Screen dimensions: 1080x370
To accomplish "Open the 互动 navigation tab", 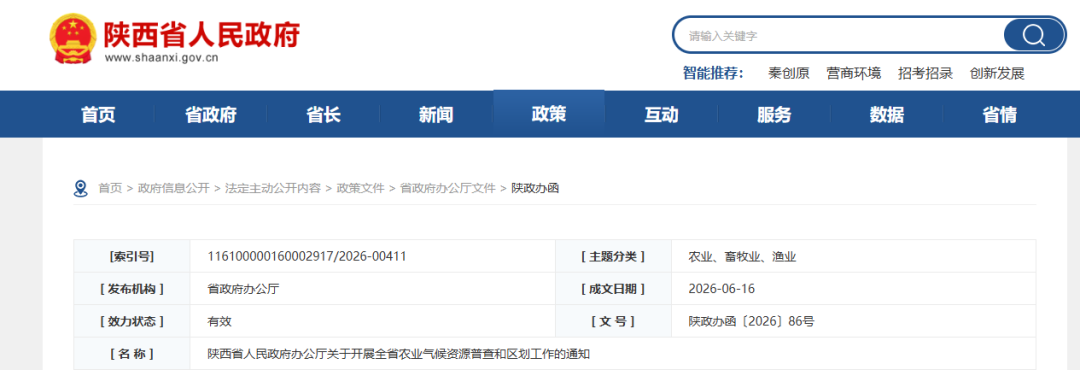I will click(x=661, y=114).
